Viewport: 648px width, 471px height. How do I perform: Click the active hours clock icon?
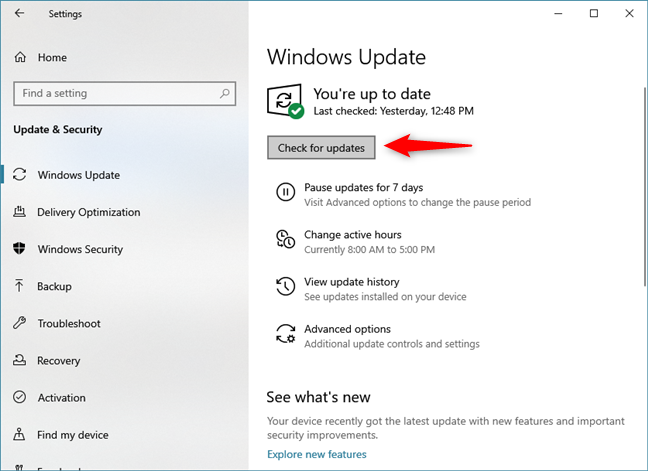point(285,239)
